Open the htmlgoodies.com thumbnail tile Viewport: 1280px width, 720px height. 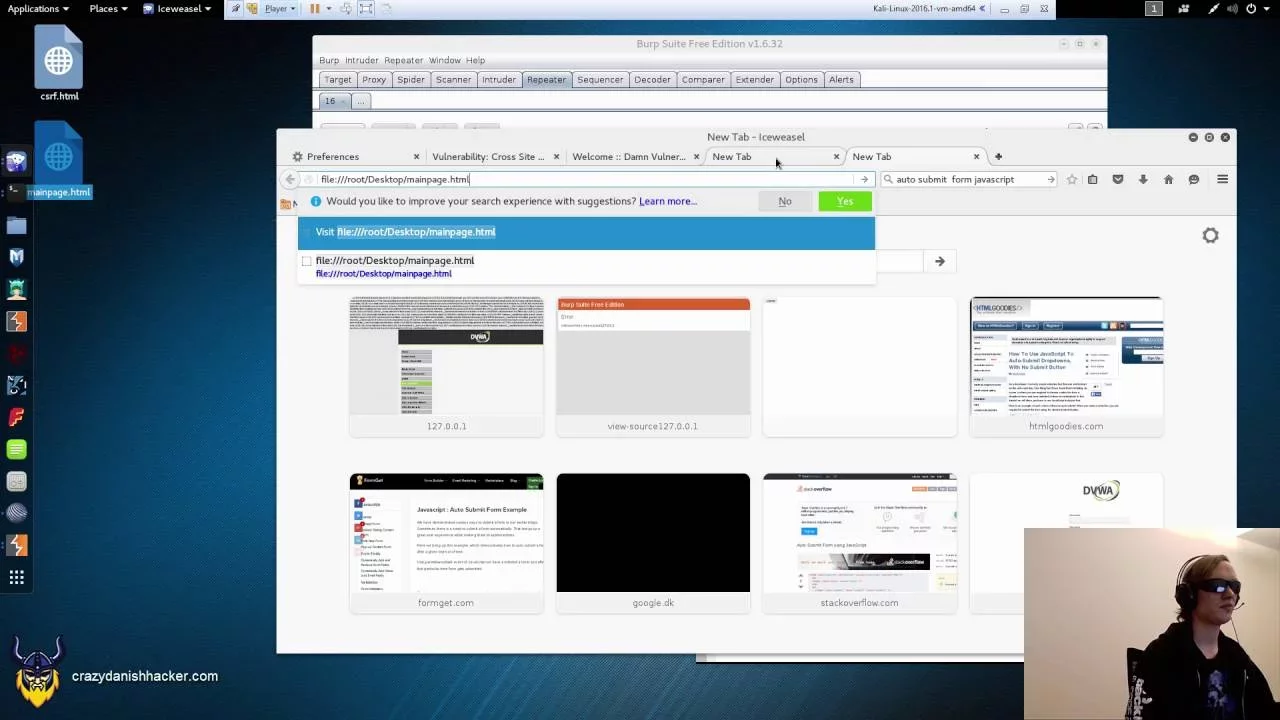pos(1066,366)
